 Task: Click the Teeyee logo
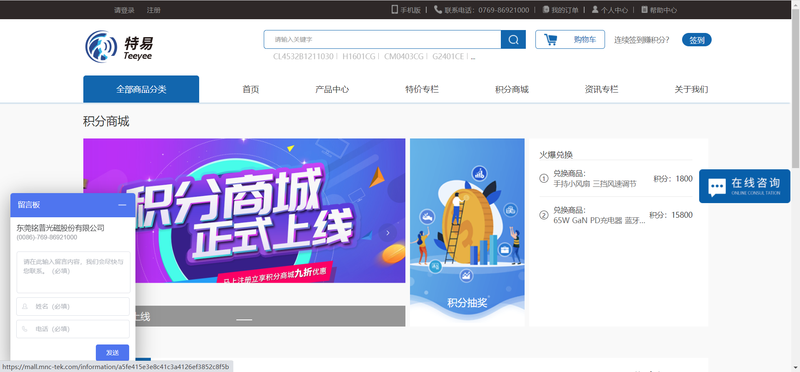119,46
